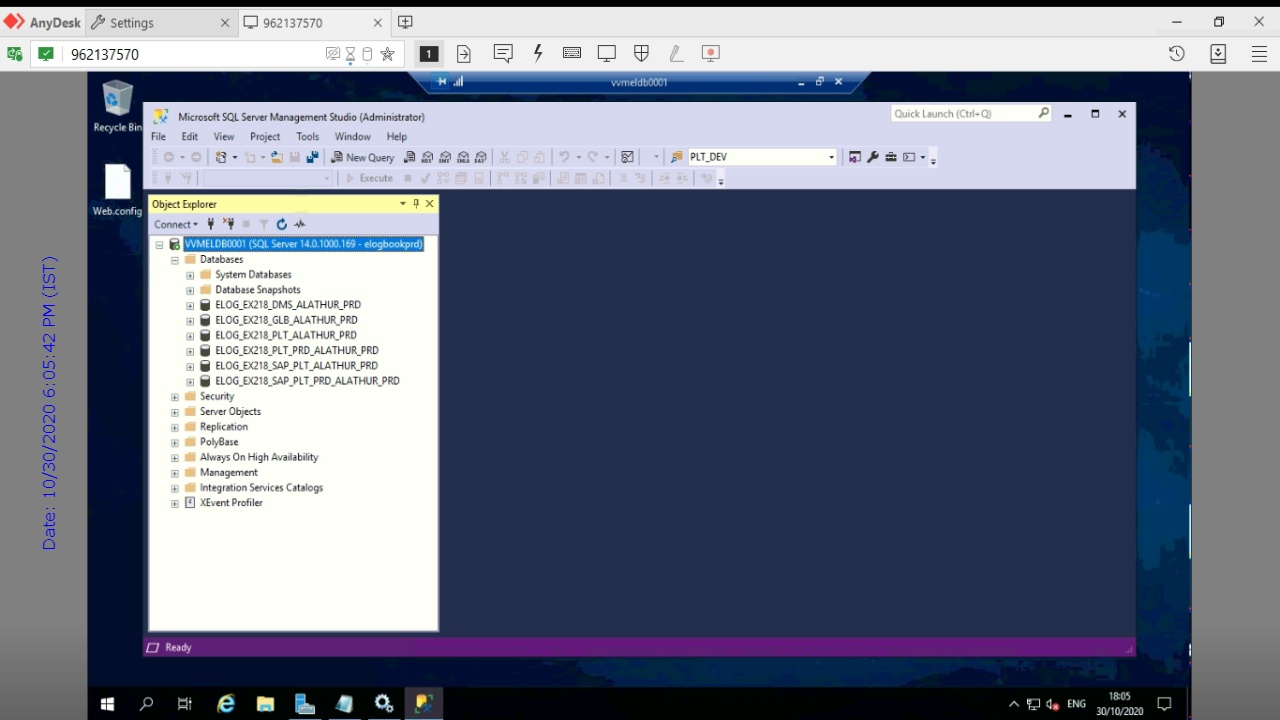Open the AnyDesk chat icon
The width and height of the screenshot is (1280, 720).
pos(503,54)
